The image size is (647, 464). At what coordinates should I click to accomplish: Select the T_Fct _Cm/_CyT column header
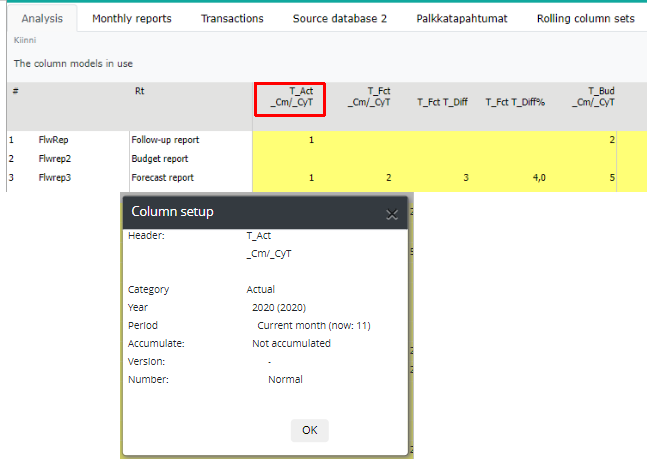point(369,97)
